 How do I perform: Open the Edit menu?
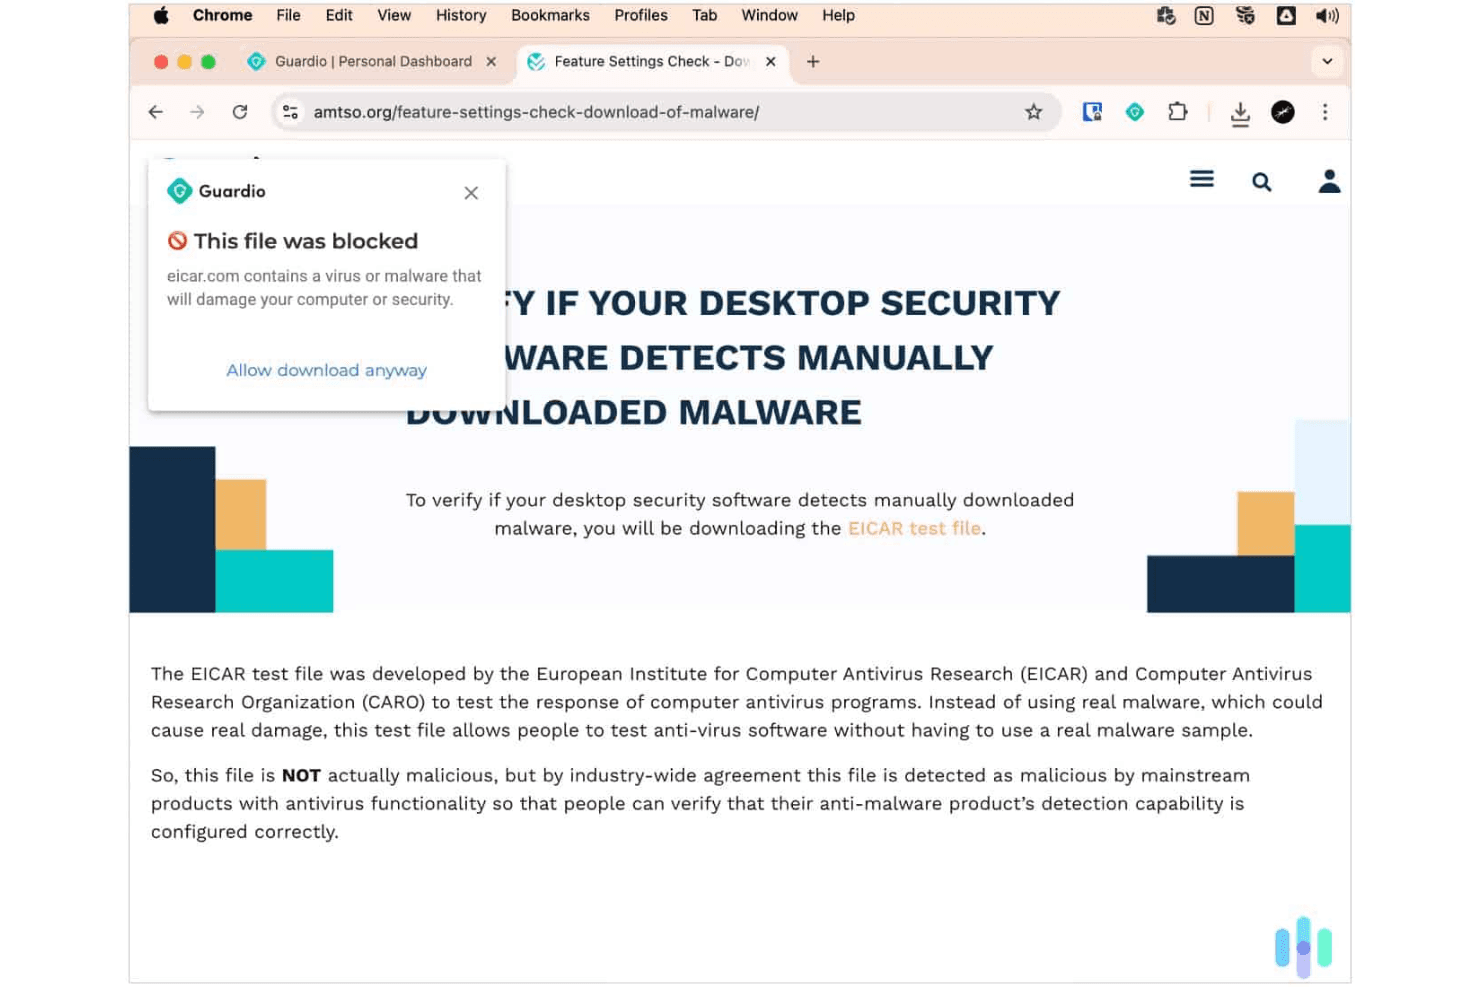pos(339,15)
